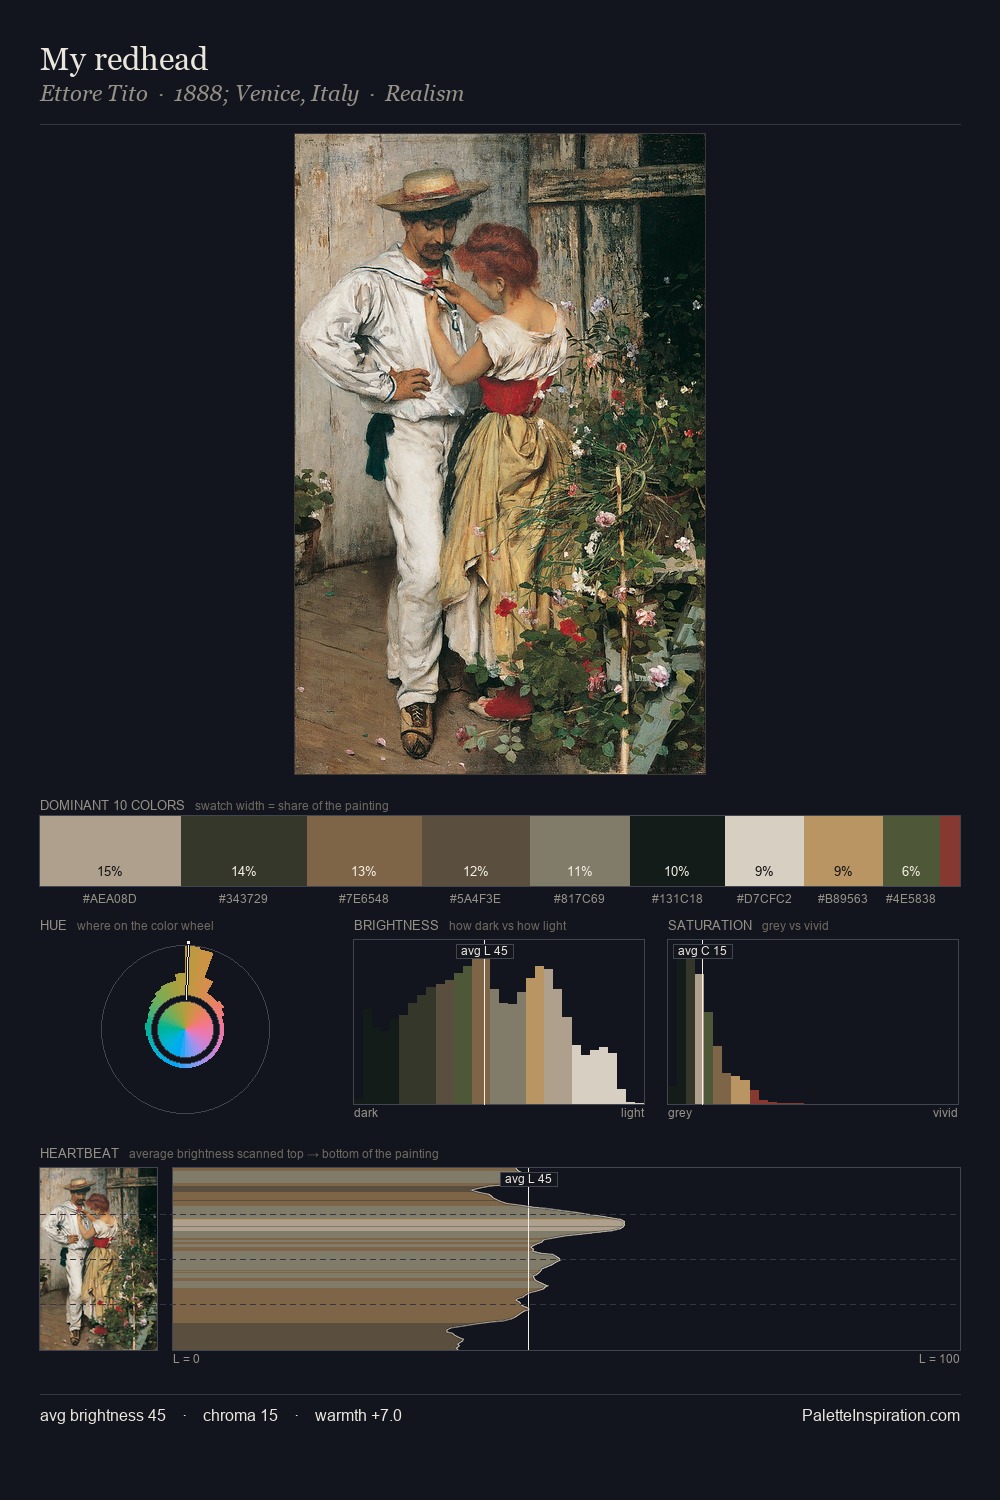Select the #7E6548 brown swatch
This screenshot has height=1500, width=1000.
coord(364,851)
